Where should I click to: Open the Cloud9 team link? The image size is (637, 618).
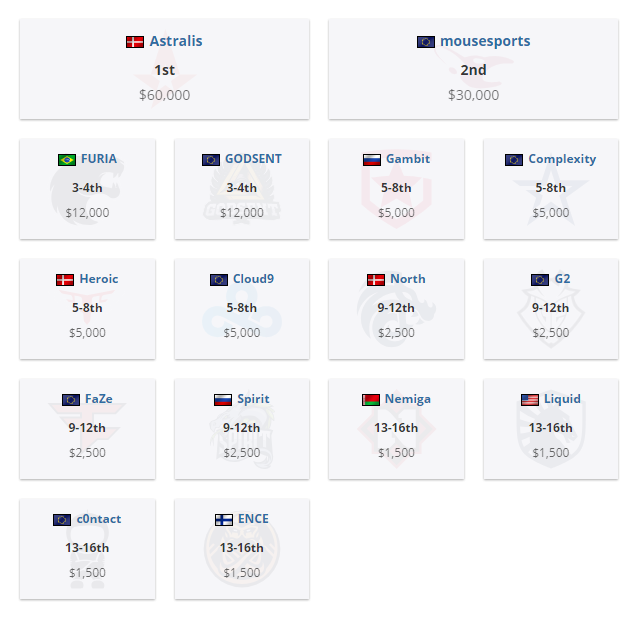click(253, 279)
